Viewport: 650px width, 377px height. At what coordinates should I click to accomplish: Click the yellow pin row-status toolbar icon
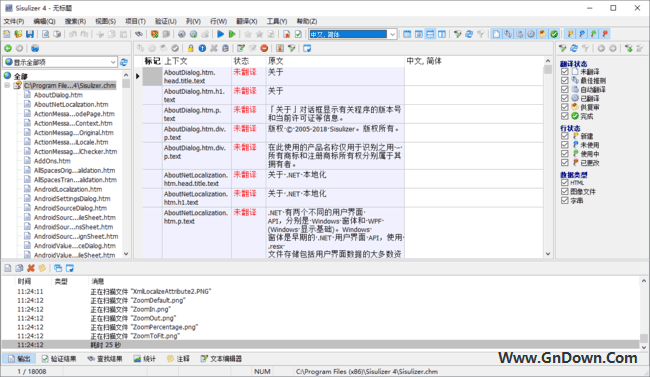click(570, 34)
